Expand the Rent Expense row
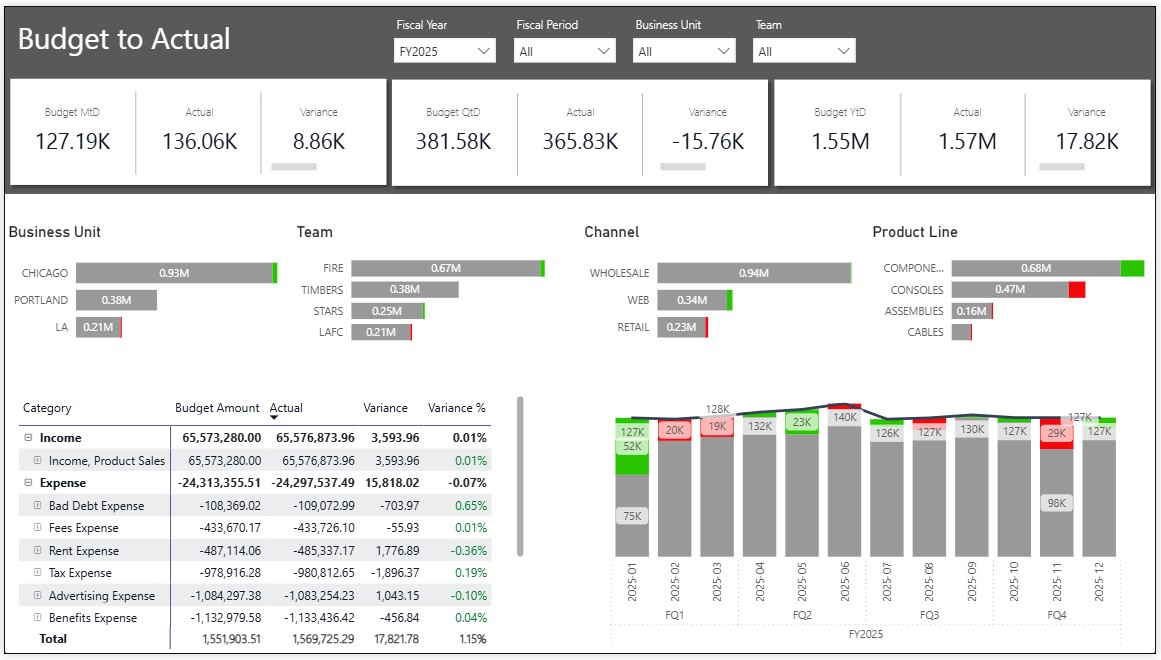Screen dimensions: 1161x660 [37, 550]
